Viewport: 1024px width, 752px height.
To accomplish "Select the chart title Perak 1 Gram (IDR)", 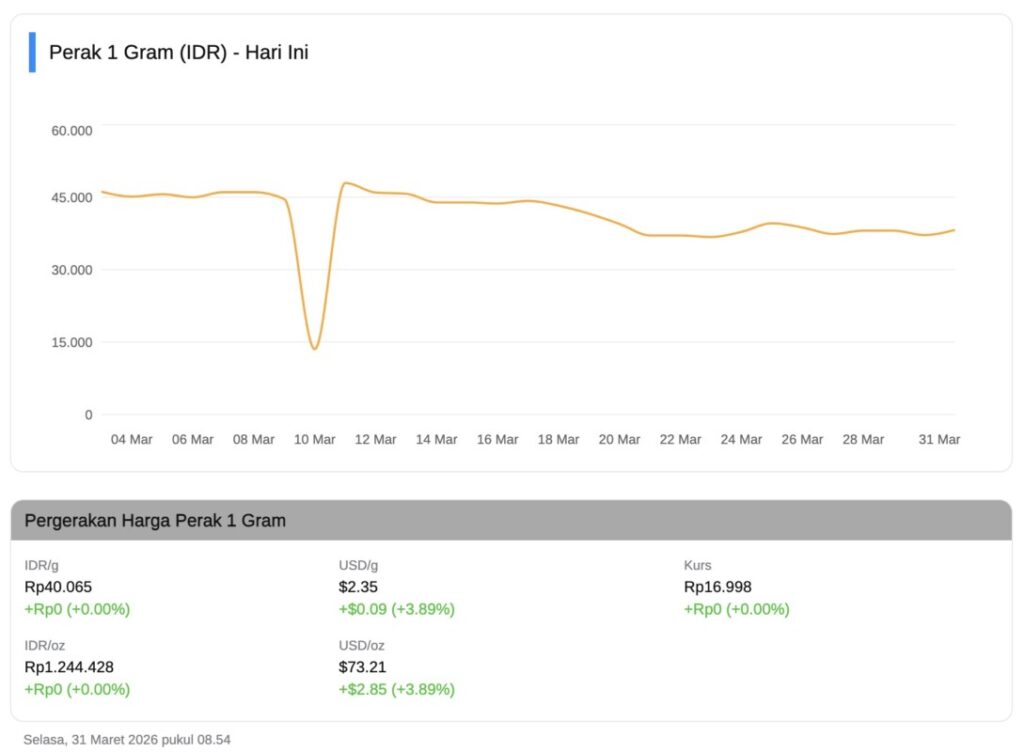I will tap(178, 52).
